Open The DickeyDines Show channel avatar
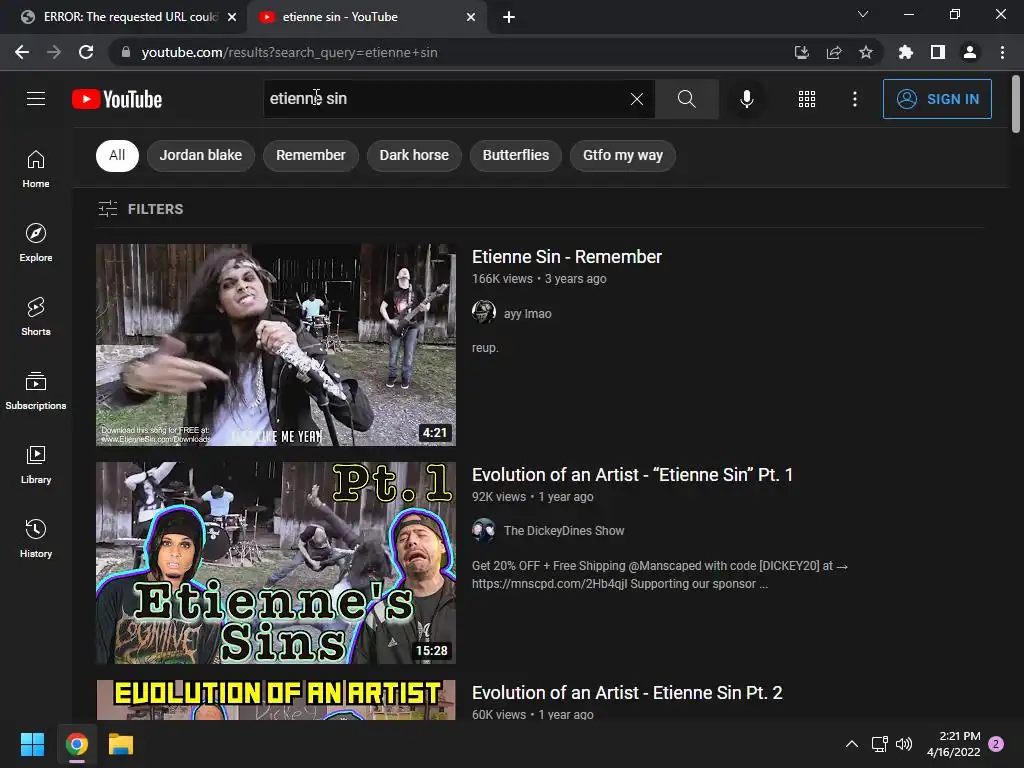Screen dimensions: 1024x768 484,530
